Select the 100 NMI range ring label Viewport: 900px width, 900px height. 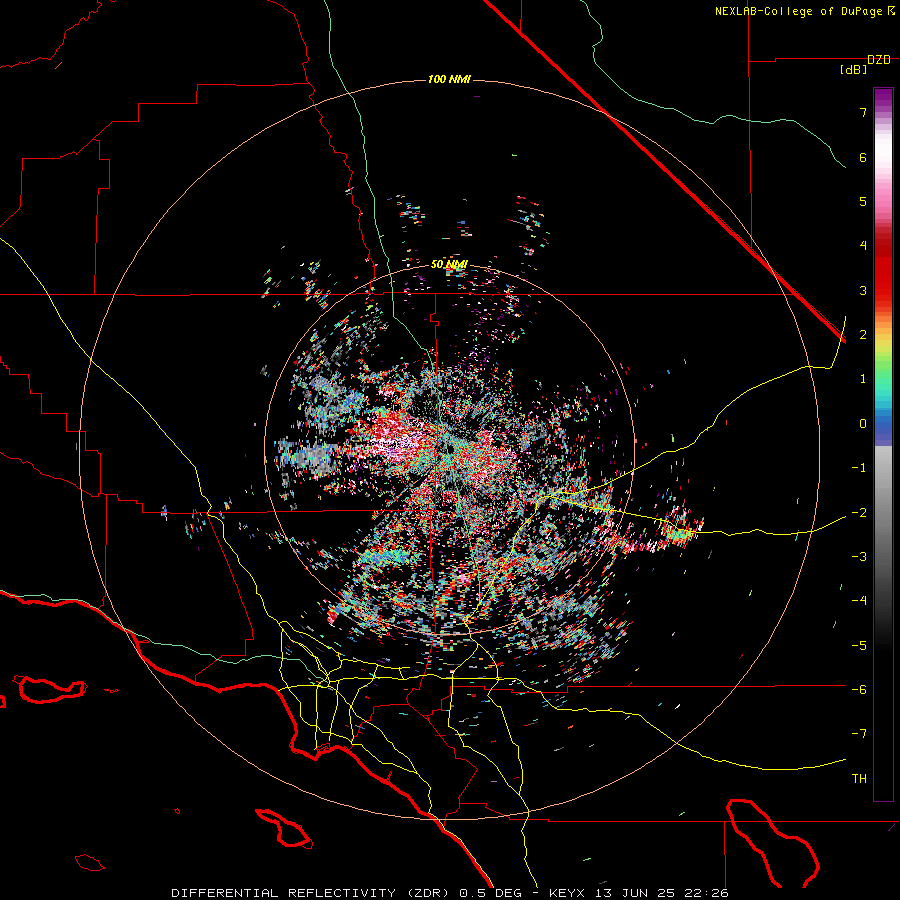point(449,79)
